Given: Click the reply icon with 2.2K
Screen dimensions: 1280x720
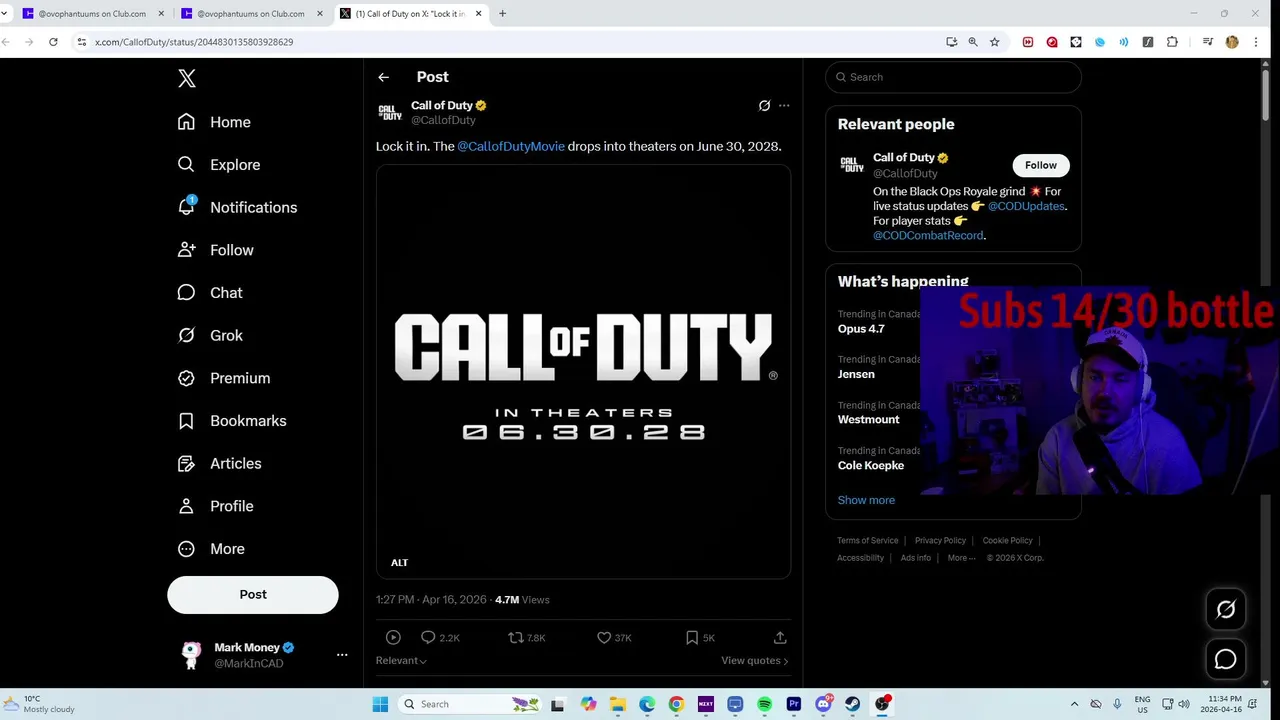Looking at the screenshot, I should [440, 637].
